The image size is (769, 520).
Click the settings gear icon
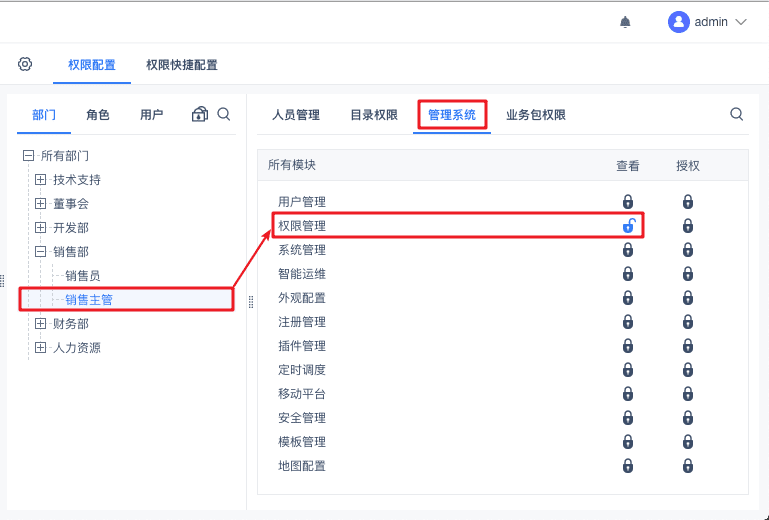click(x=25, y=64)
